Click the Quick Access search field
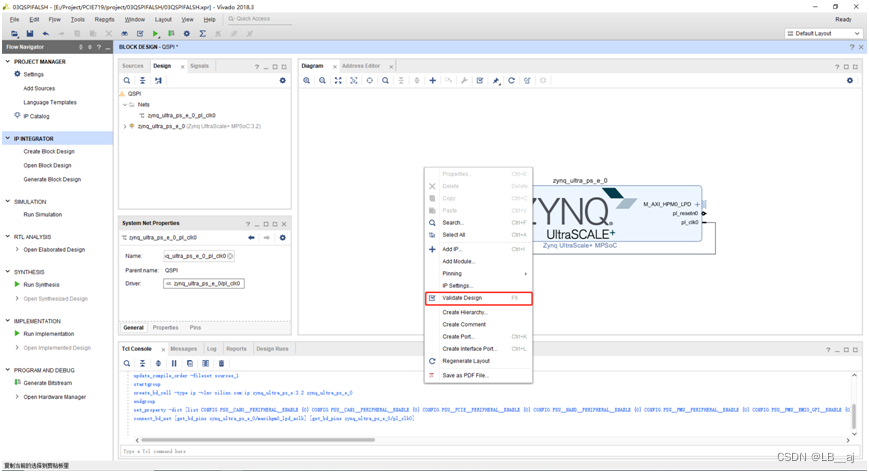The width and height of the screenshot is (869, 473). pos(259,19)
